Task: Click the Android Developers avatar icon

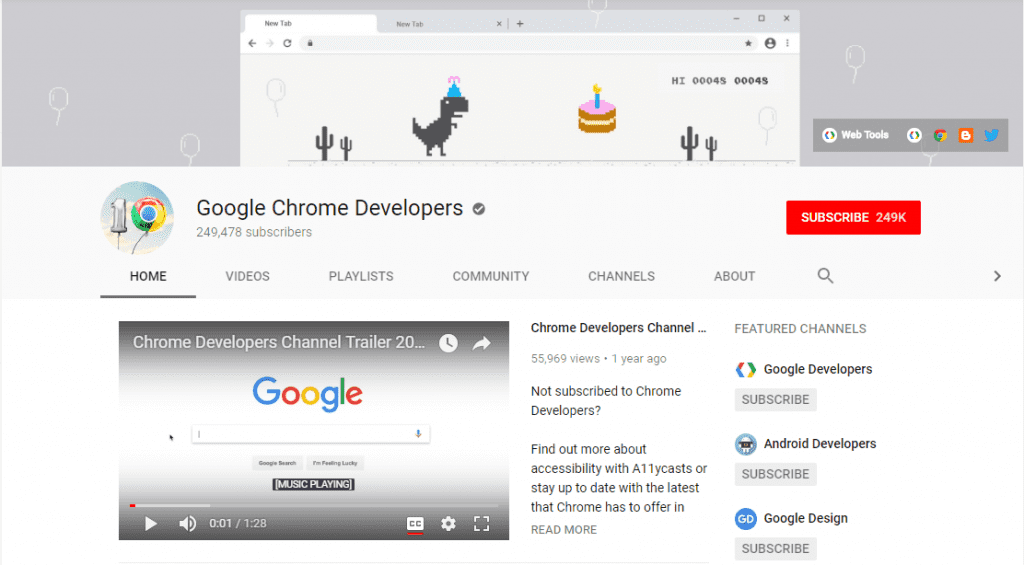Action: click(746, 444)
